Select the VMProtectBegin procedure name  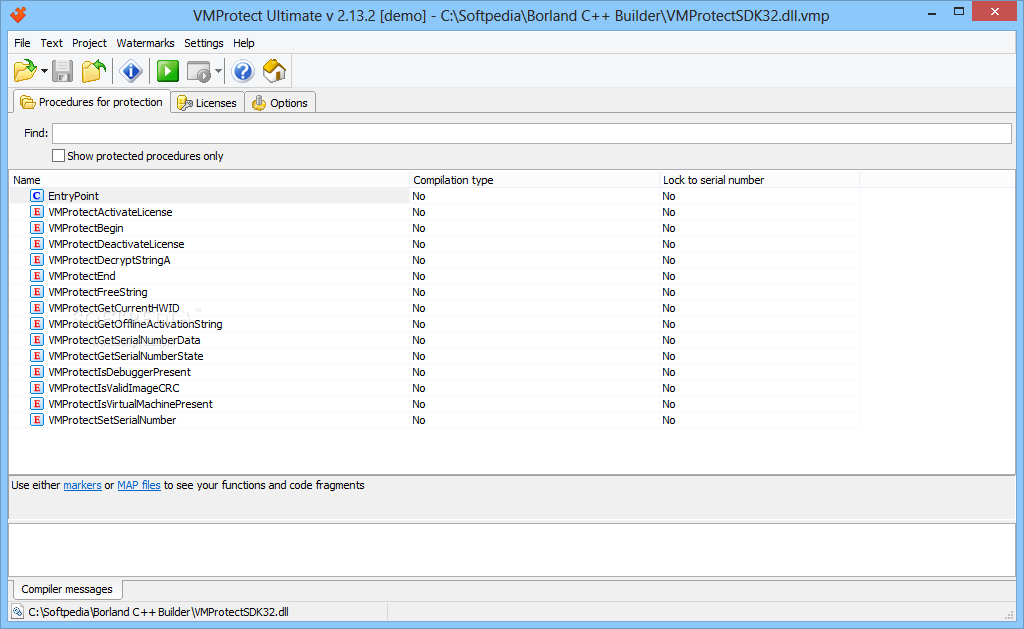pos(86,228)
